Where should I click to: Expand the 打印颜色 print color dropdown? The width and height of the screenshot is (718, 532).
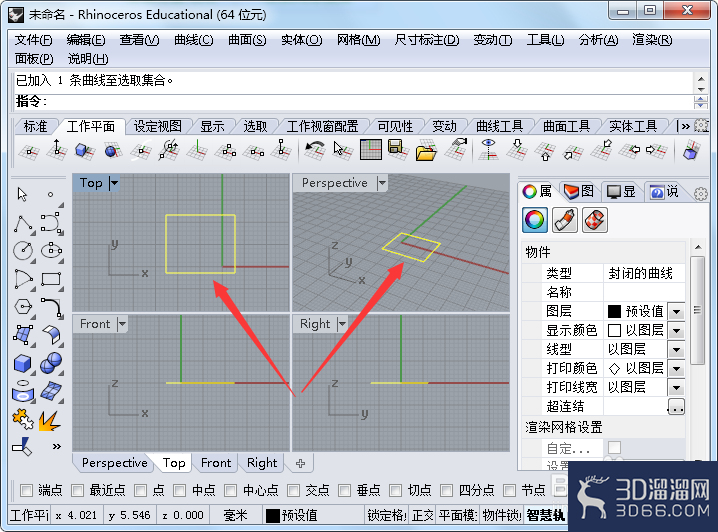point(676,369)
